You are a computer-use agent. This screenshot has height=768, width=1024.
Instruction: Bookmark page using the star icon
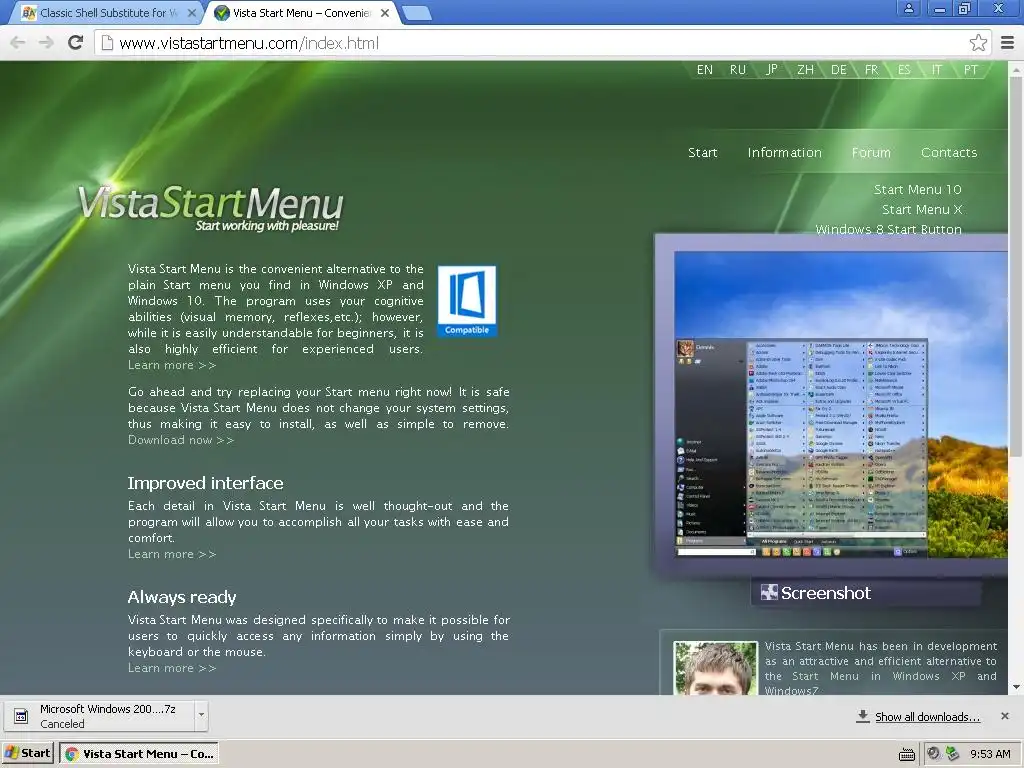click(978, 43)
